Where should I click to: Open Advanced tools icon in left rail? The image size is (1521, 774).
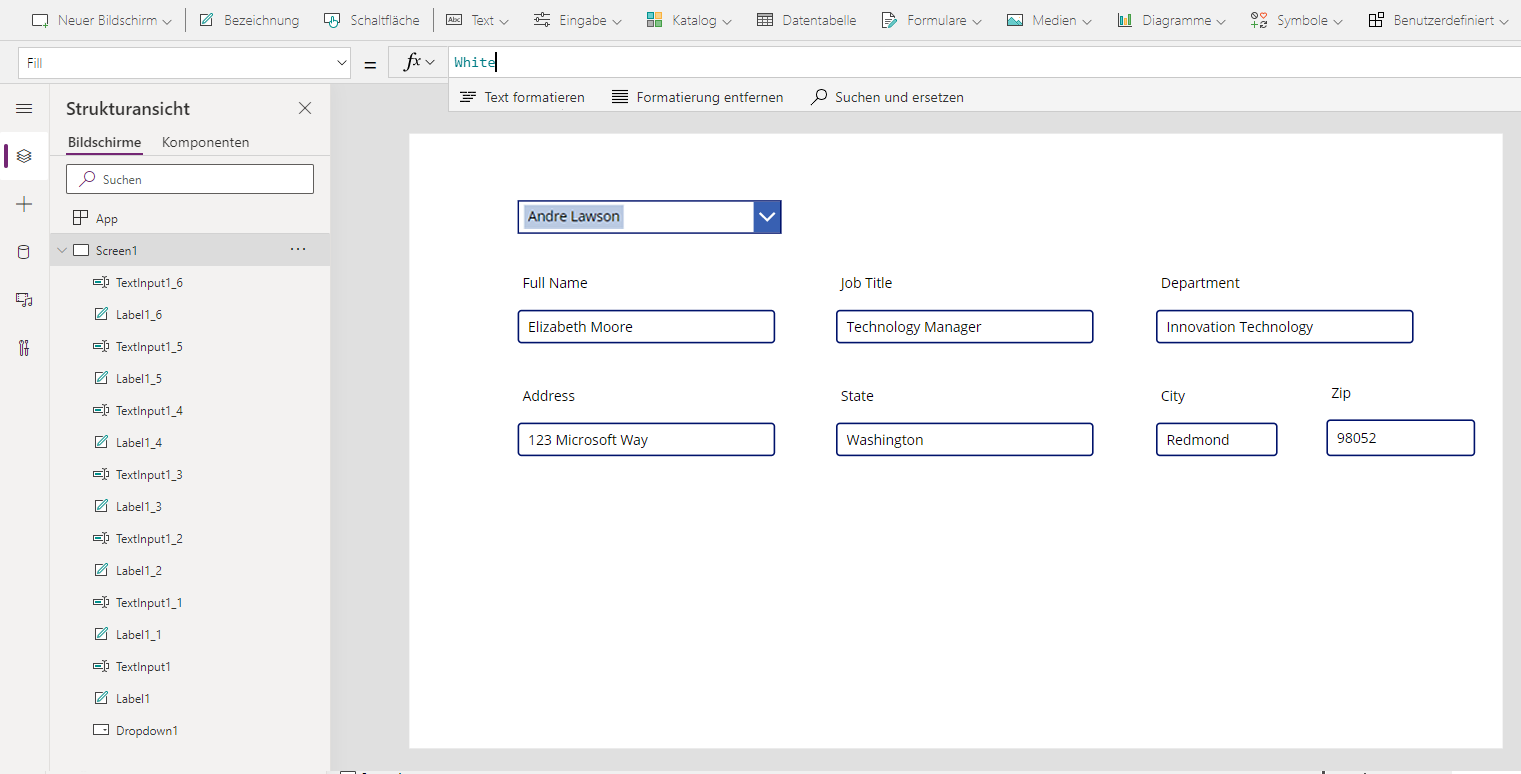[25, 348]
